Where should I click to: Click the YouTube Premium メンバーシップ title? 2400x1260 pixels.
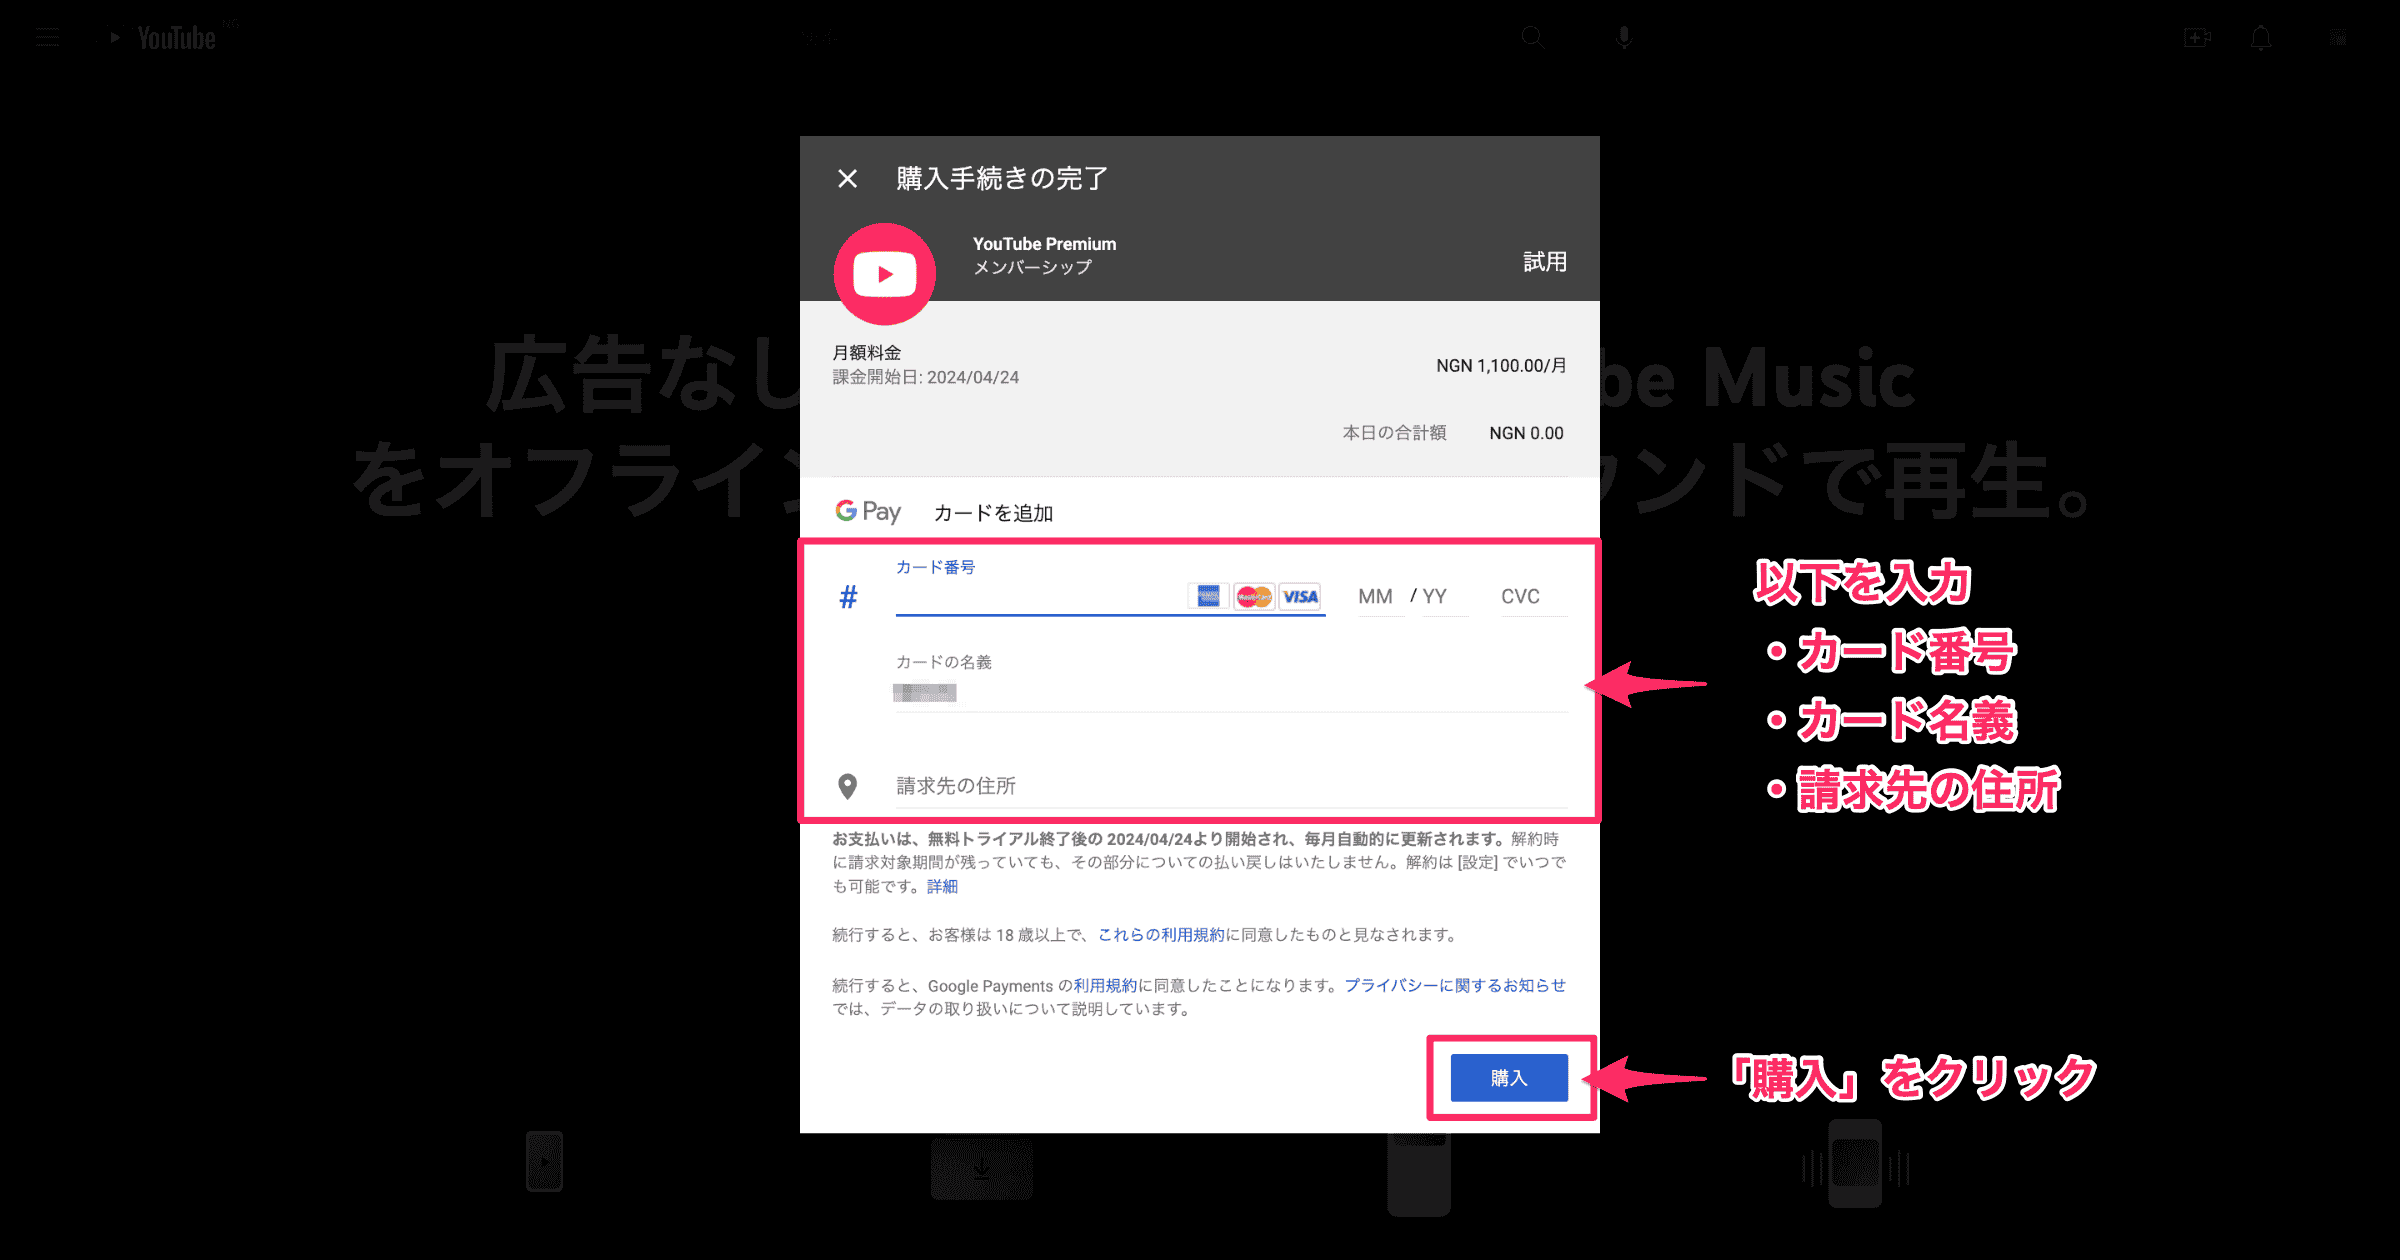[1045, 255]
